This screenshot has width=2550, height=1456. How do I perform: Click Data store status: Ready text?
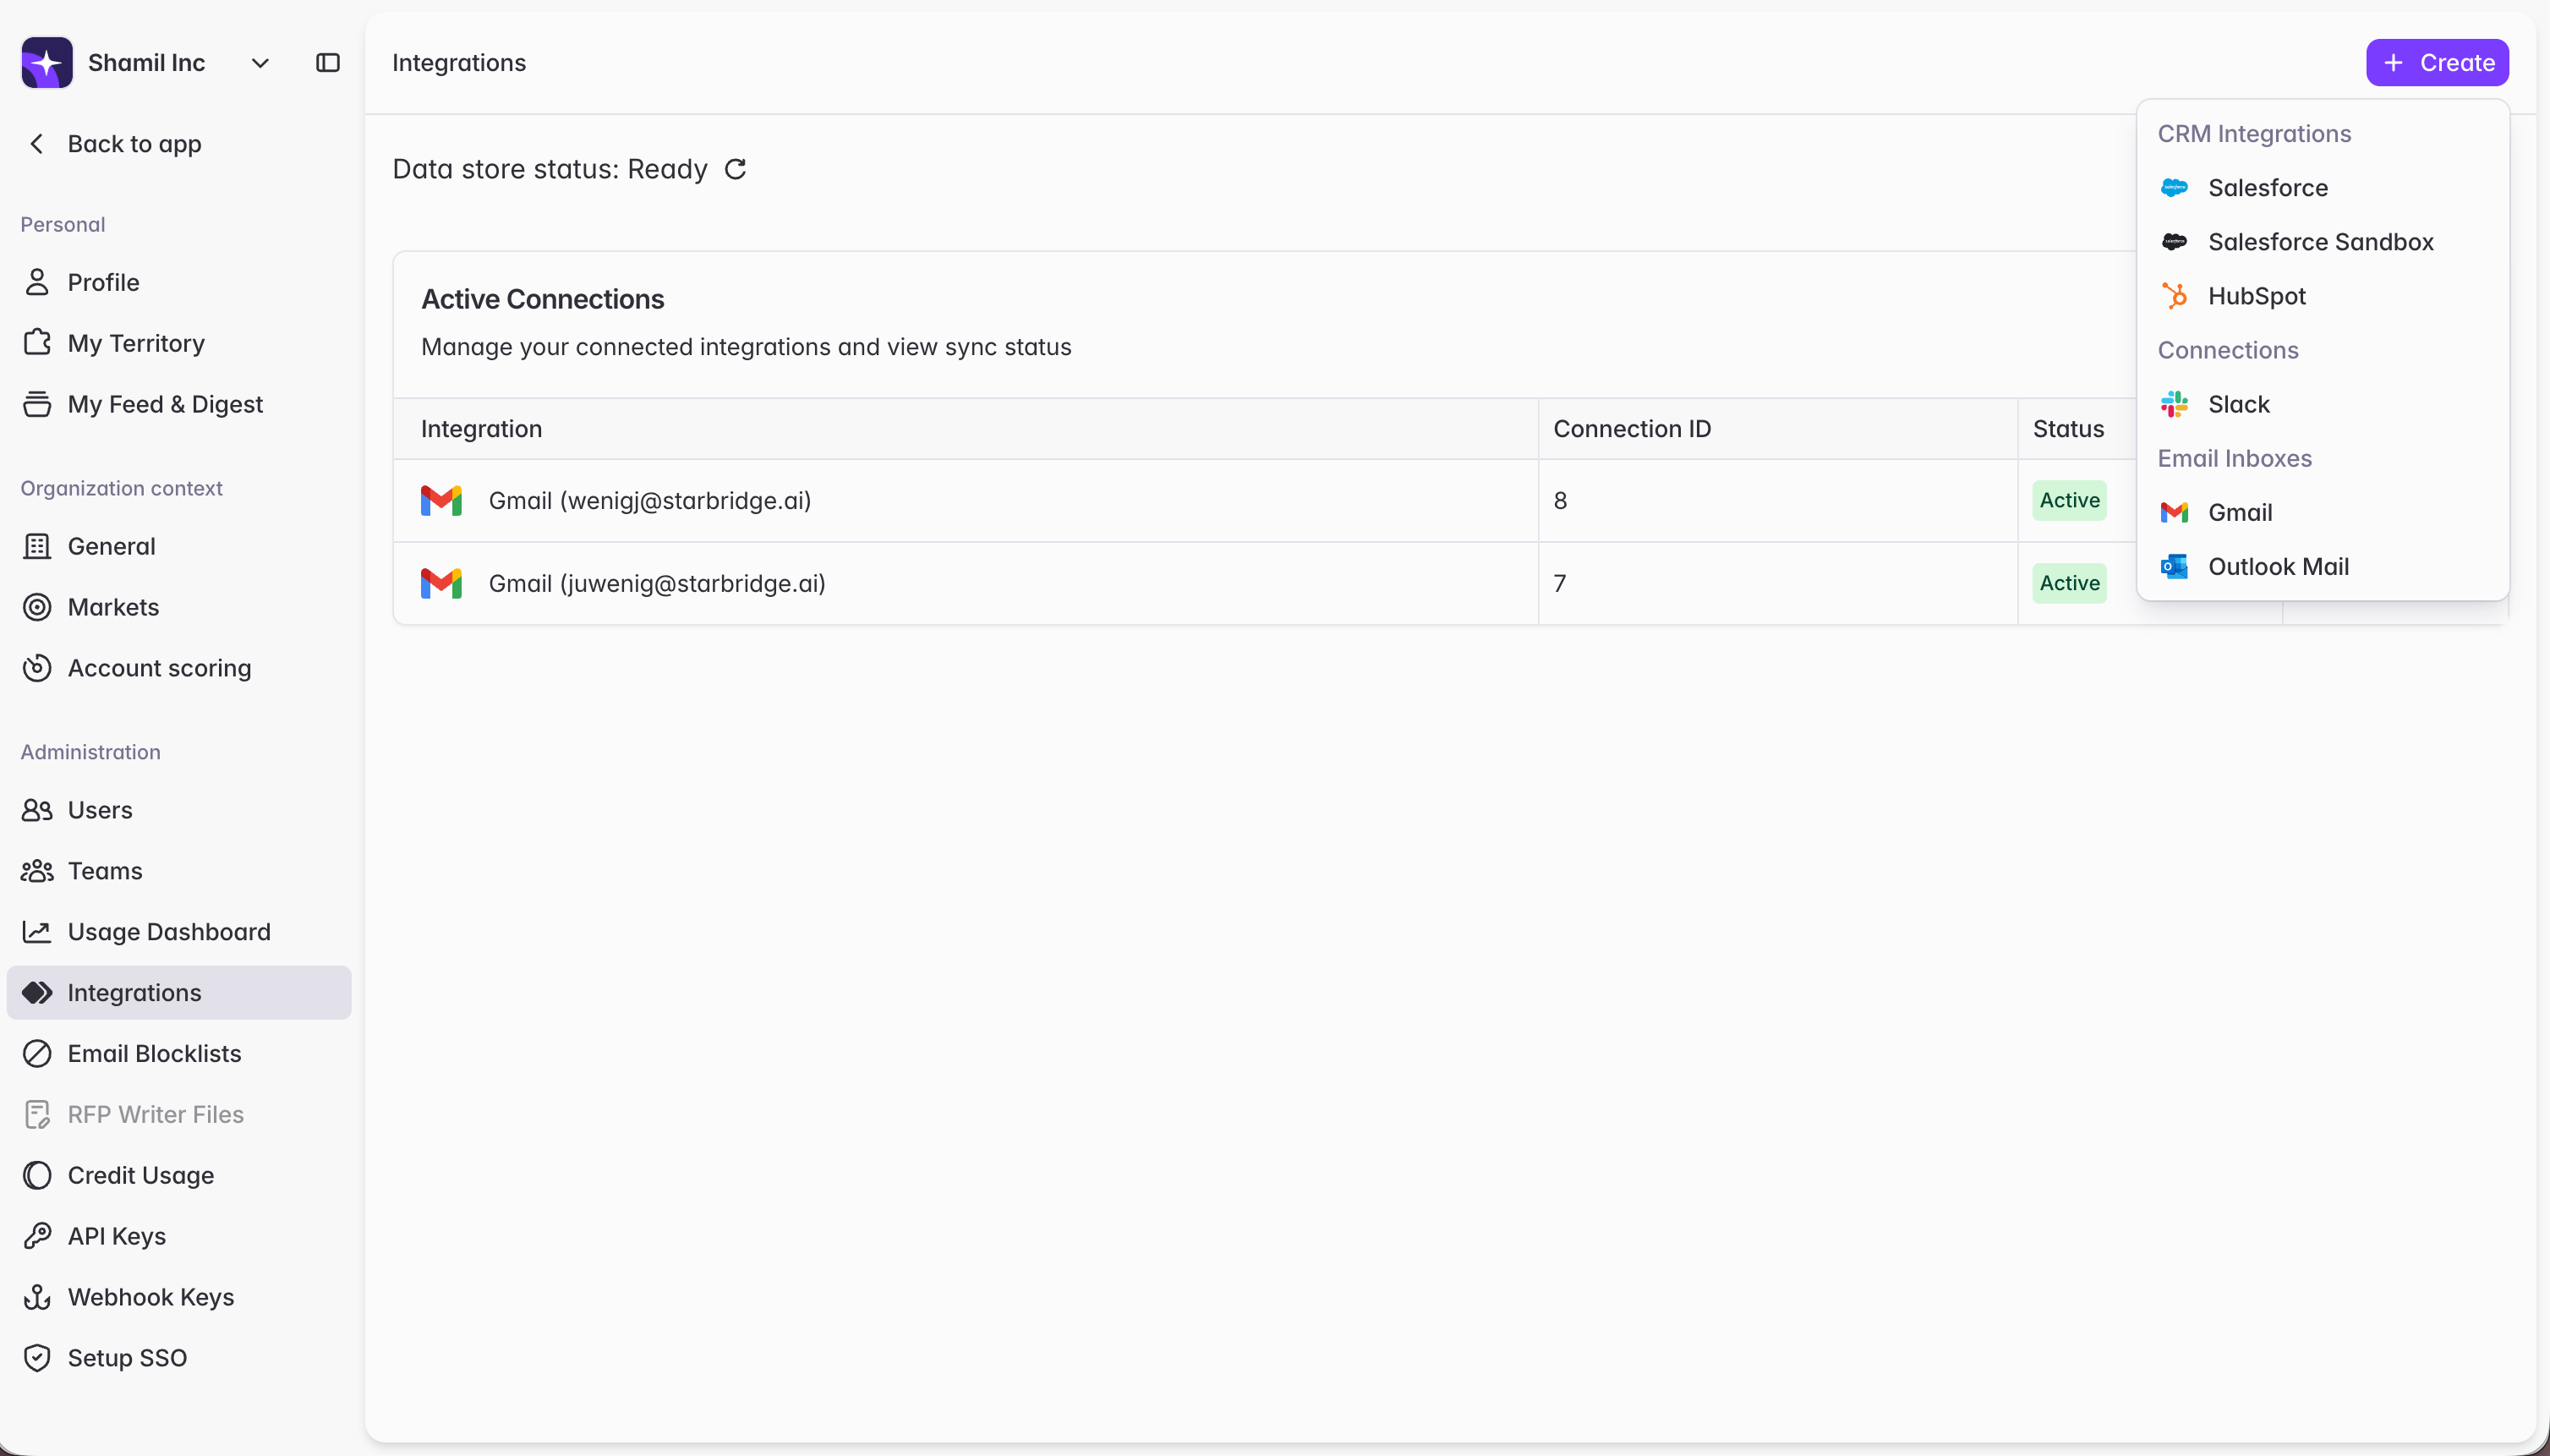[549, 169]
